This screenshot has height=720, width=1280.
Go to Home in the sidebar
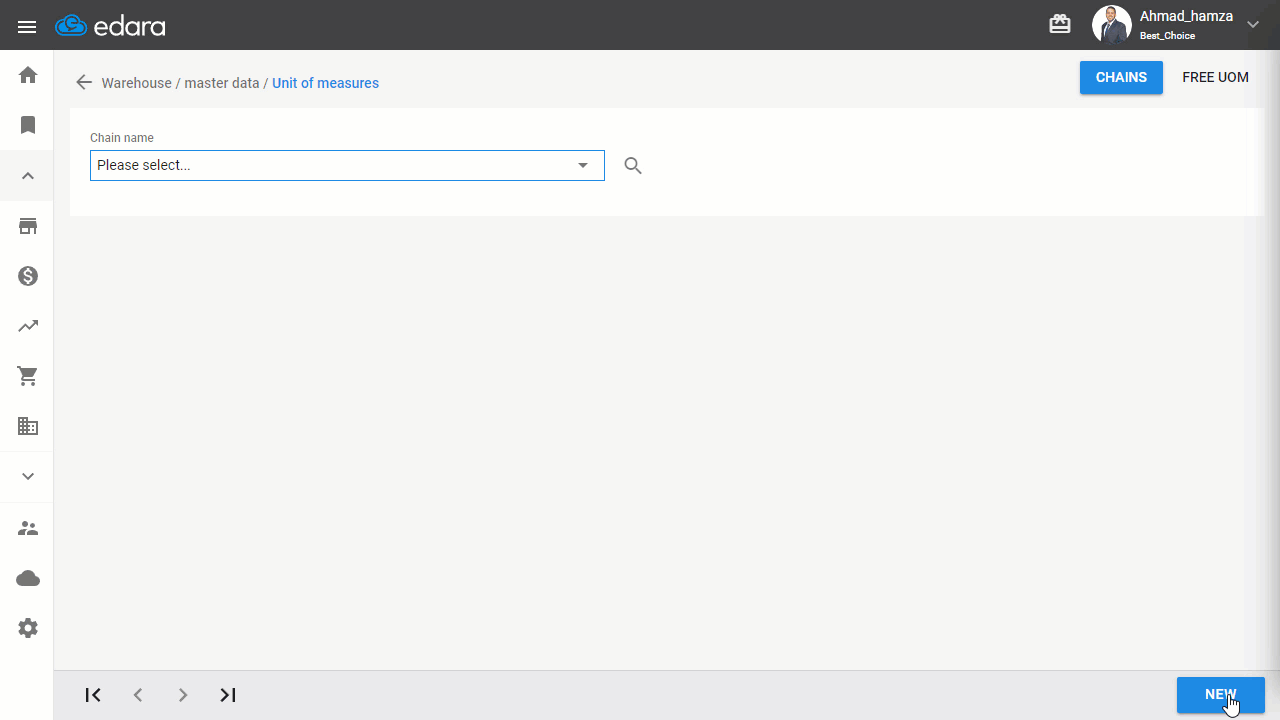28,75
